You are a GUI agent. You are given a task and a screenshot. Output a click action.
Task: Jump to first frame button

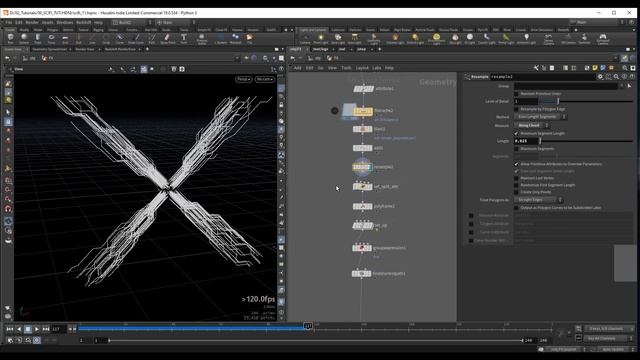pos(10,329)
